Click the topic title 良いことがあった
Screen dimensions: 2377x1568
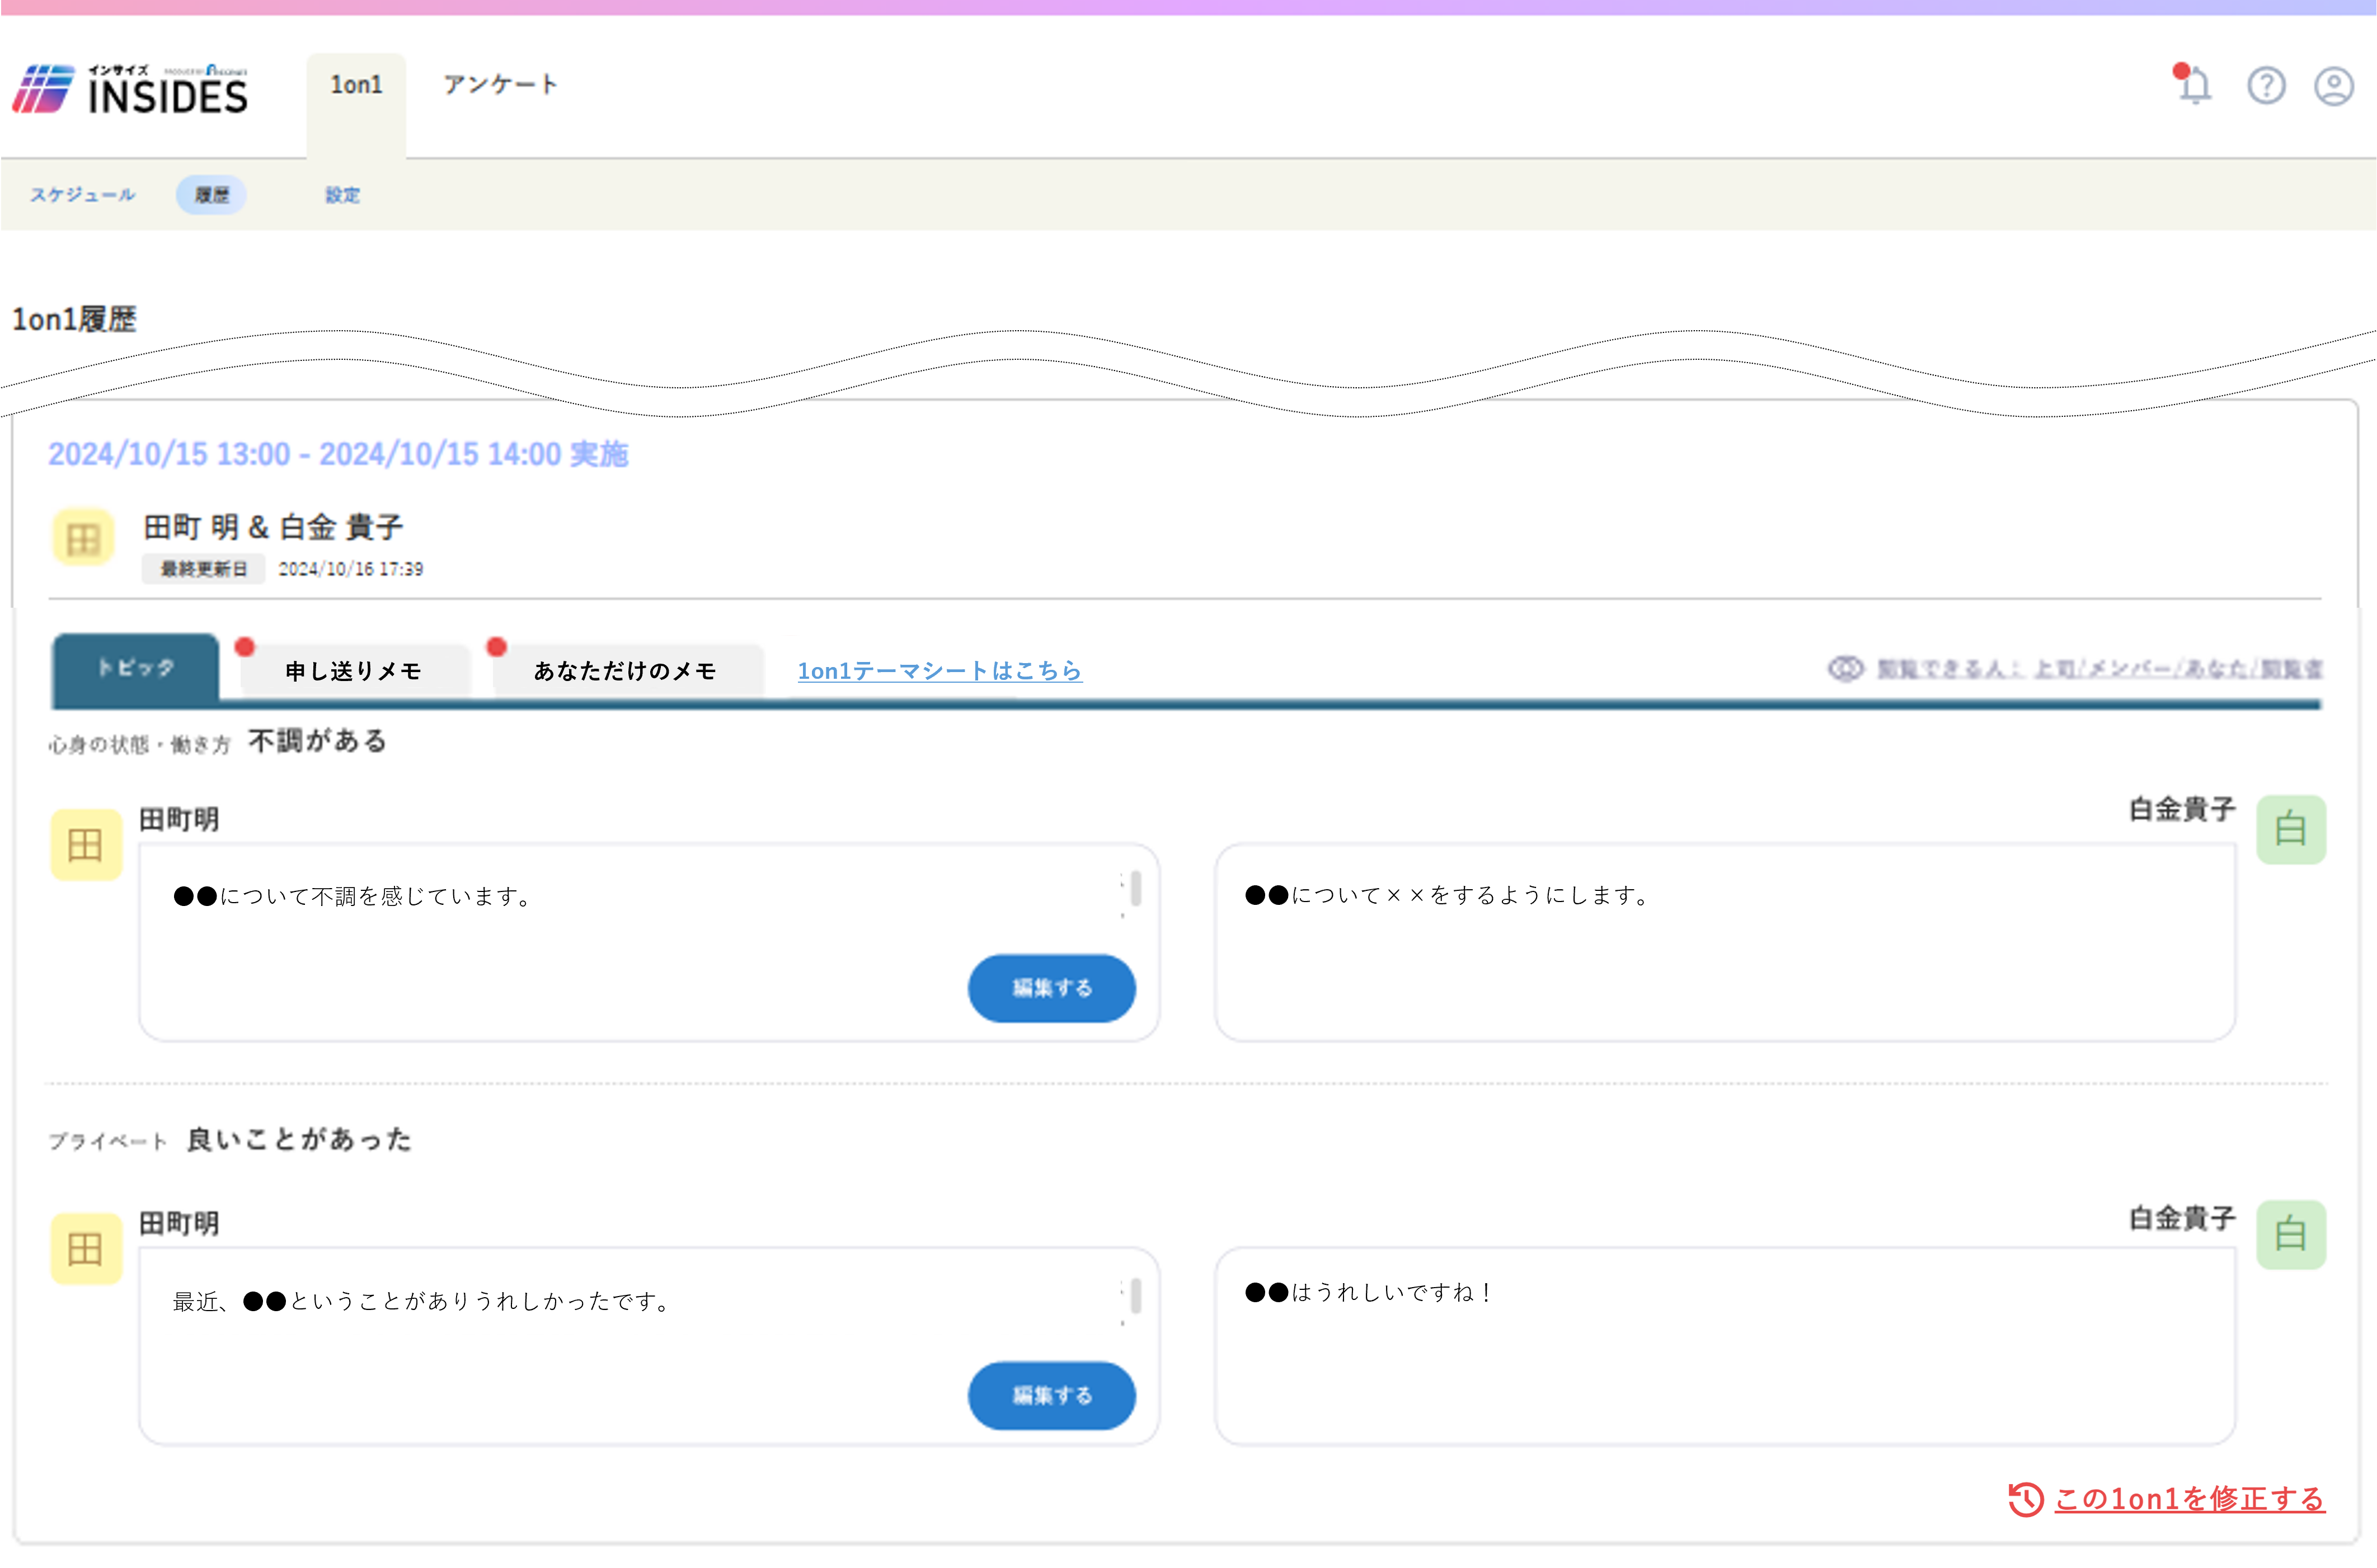coord(299,1139)
